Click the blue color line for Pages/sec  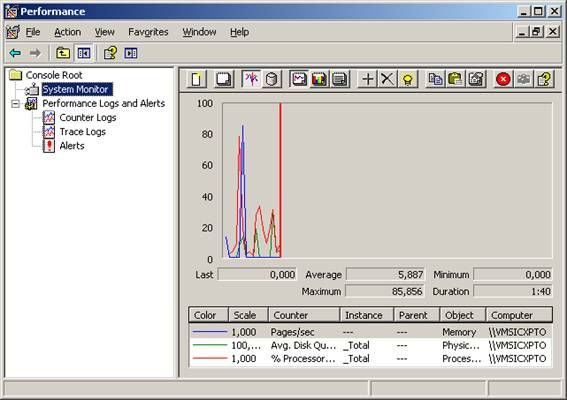click(x=210, y=332)
